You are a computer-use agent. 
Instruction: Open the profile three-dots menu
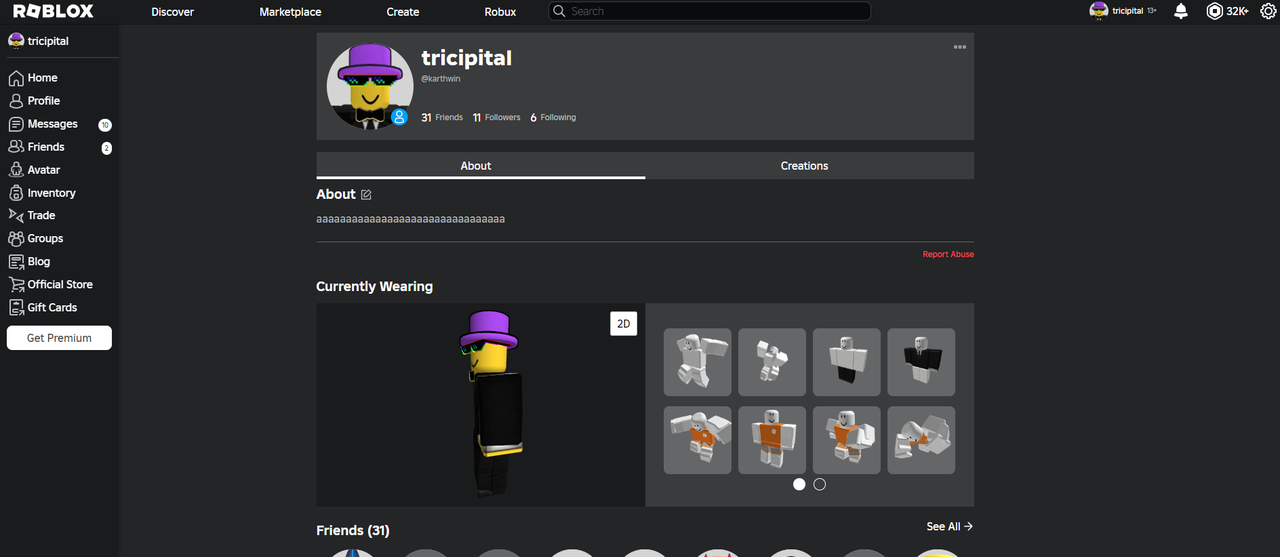click(960, 47)
